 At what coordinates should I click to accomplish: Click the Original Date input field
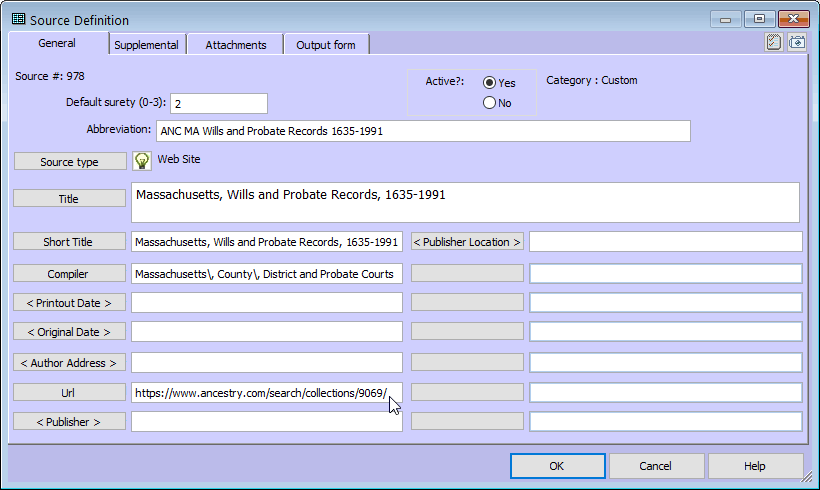tap(267, 332)
